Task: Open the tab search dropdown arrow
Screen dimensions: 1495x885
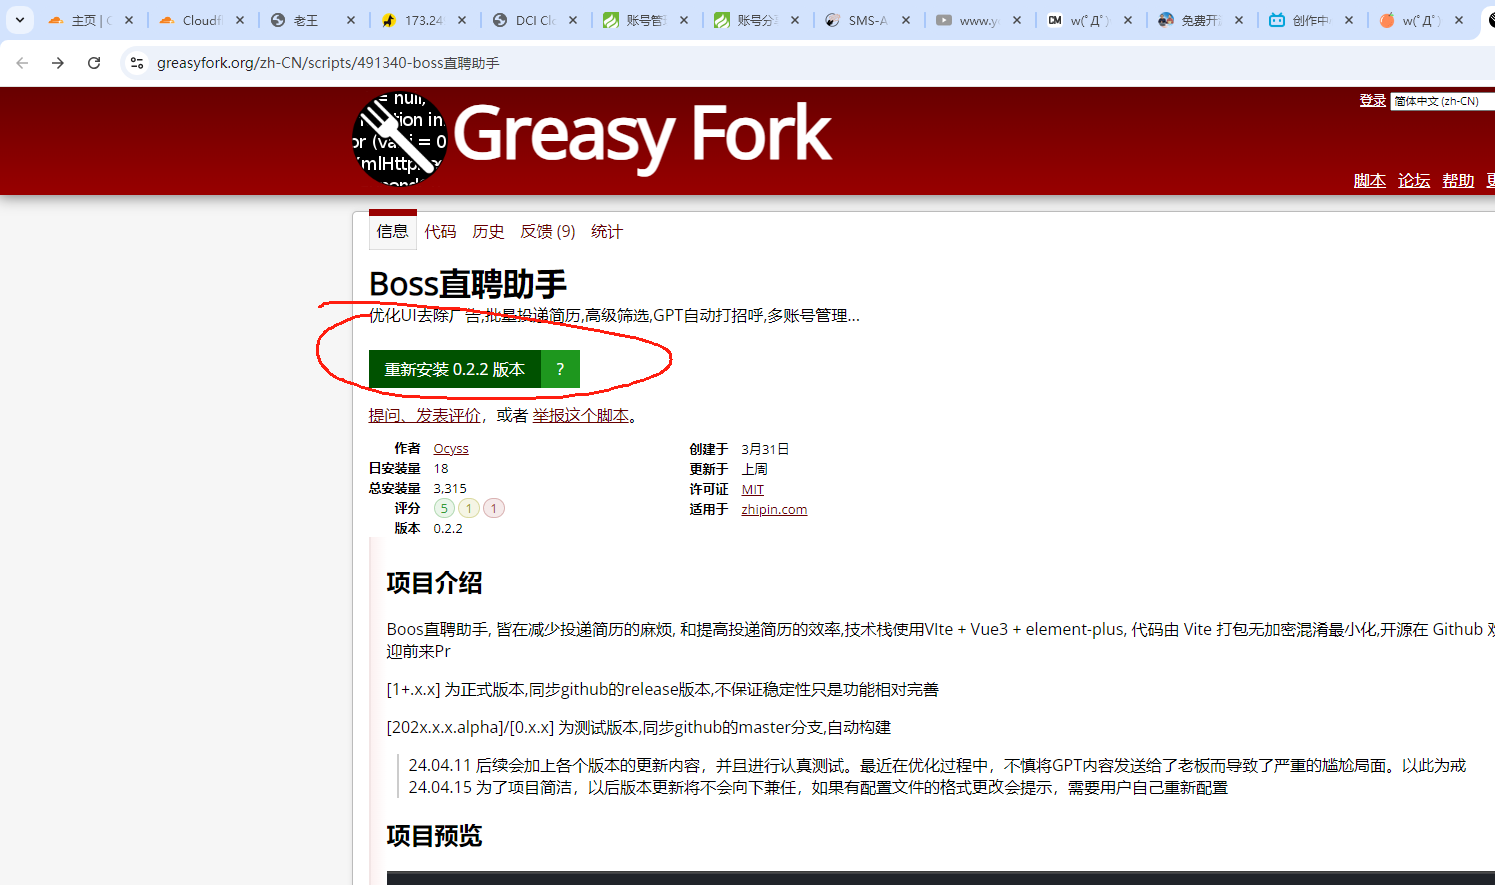Action: (19, 20)
